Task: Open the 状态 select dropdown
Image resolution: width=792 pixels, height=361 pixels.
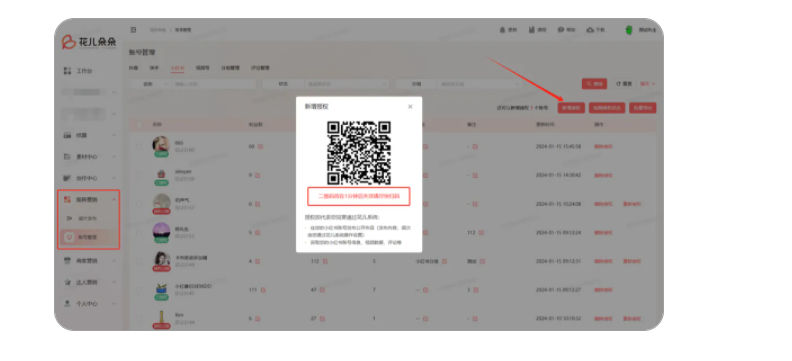Action: pyautogui.click(x=346, y=84)
